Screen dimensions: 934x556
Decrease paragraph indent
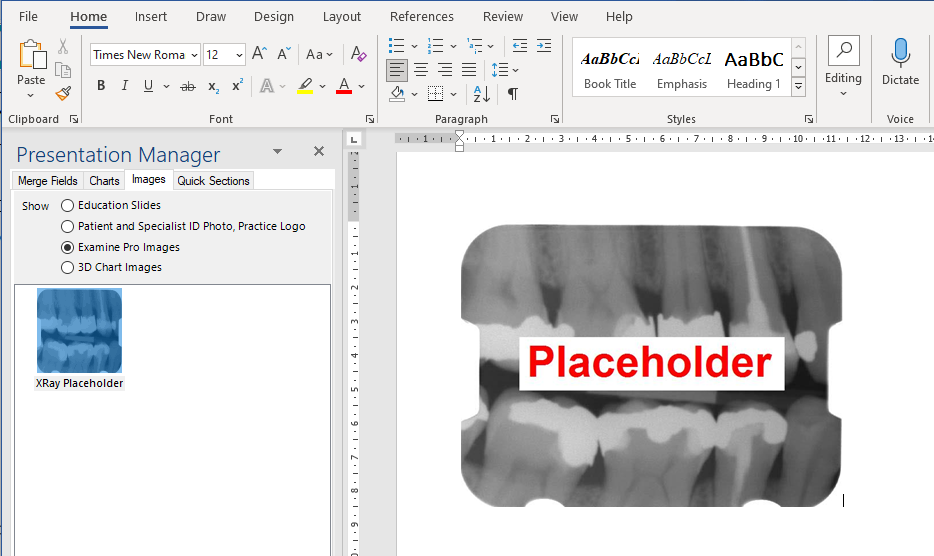tap(519, 45)
